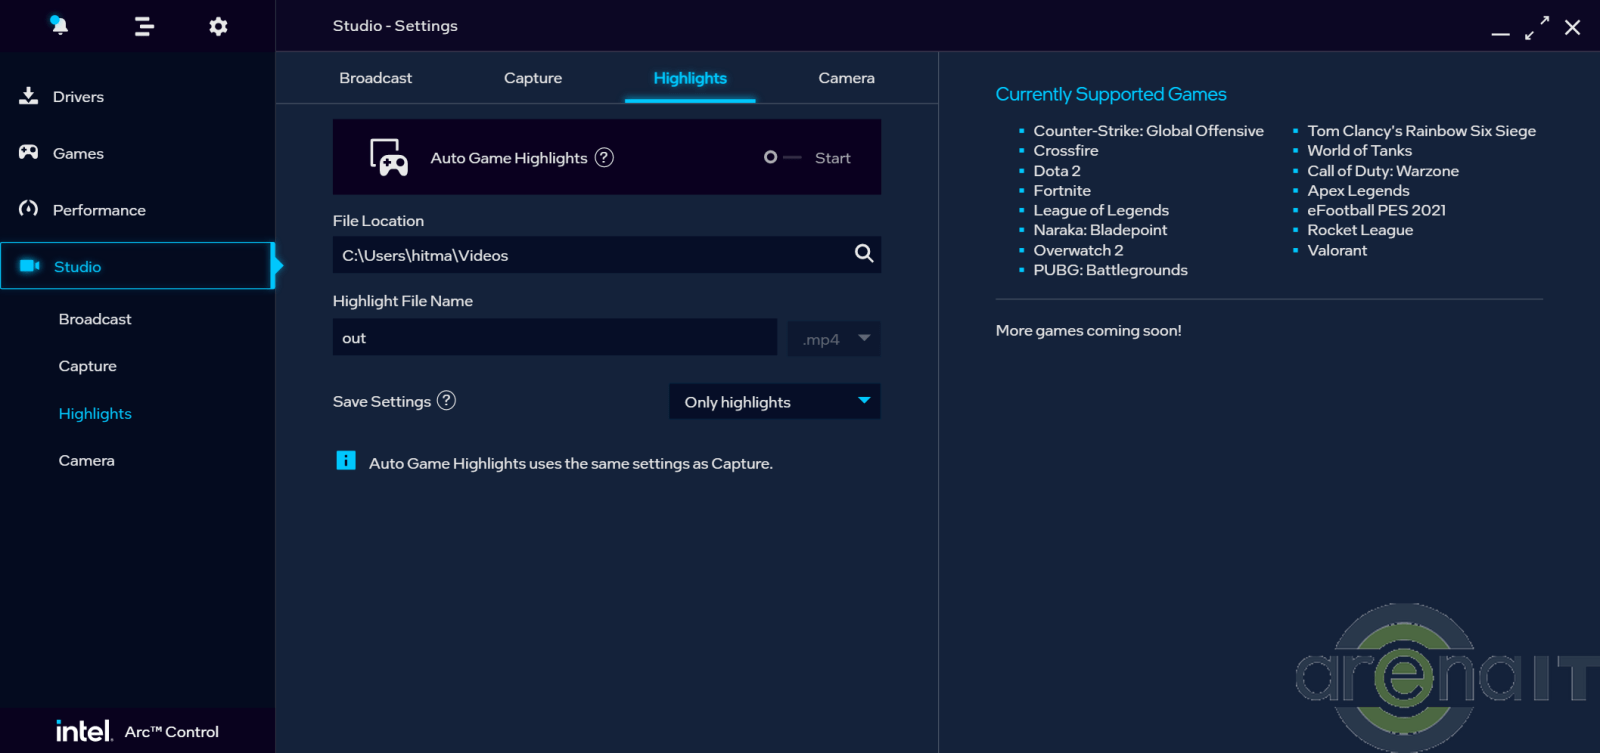Click the Highlight File Name field
The width and height of the screenshot is (1600, 753).
(x=554, y=338)
